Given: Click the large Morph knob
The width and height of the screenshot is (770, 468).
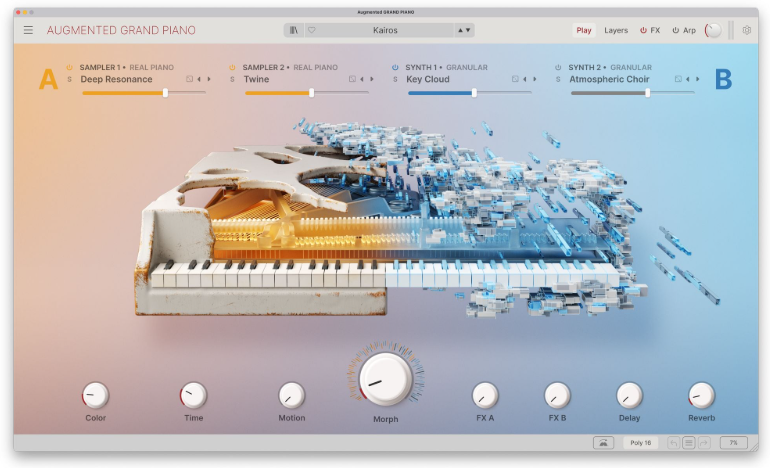Looking at the screenshot, I should click(385, 378).
